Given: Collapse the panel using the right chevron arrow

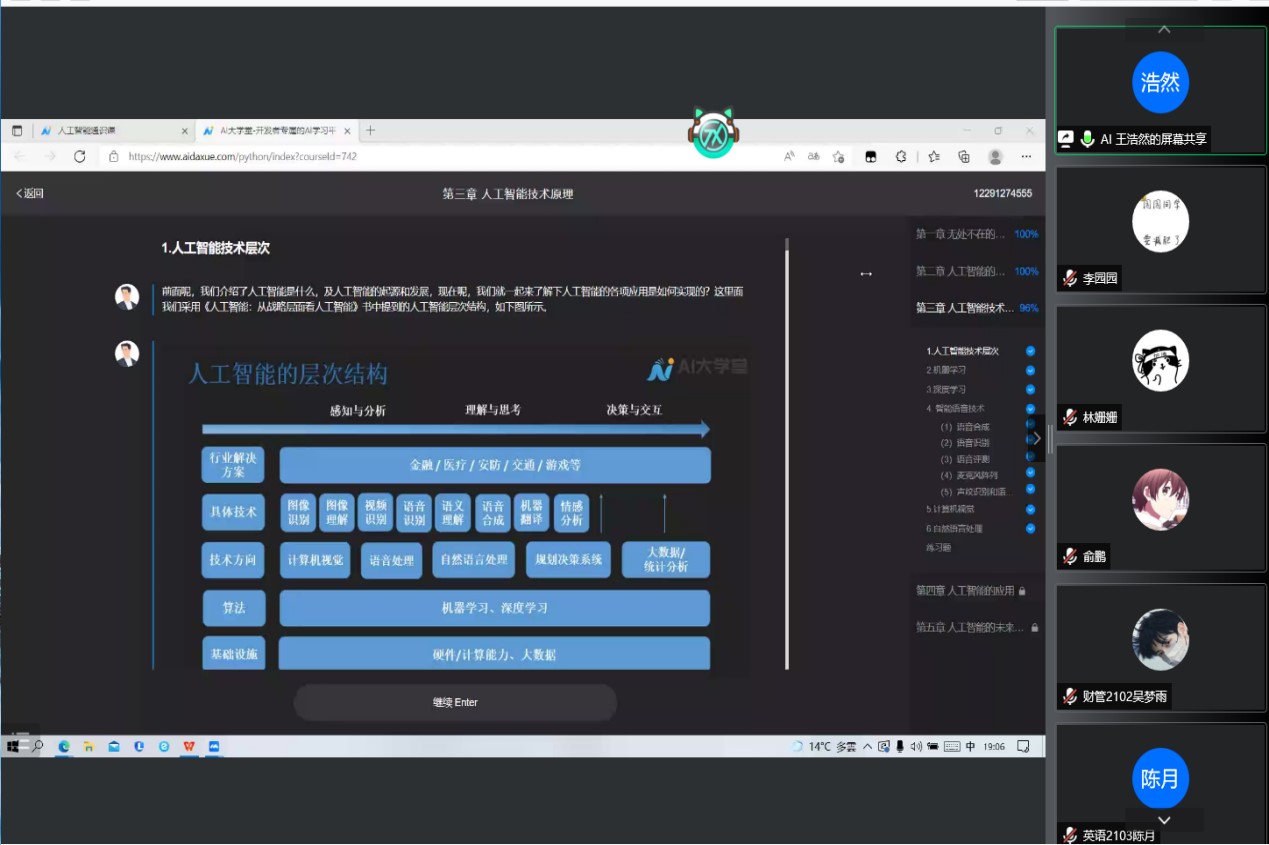Looking at the screenshot, I should pyautogui.click(x=1037, y=438).
